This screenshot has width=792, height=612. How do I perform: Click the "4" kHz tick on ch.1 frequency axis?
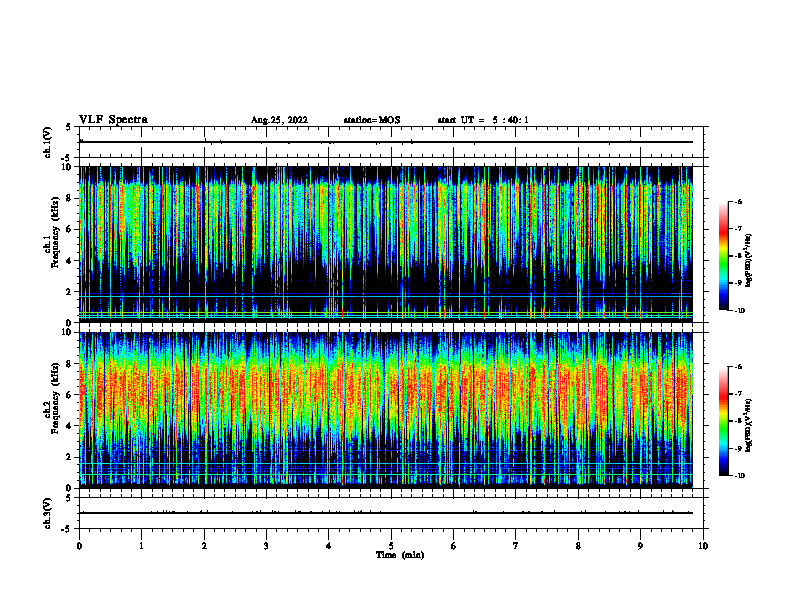click(x=71, y=261)
